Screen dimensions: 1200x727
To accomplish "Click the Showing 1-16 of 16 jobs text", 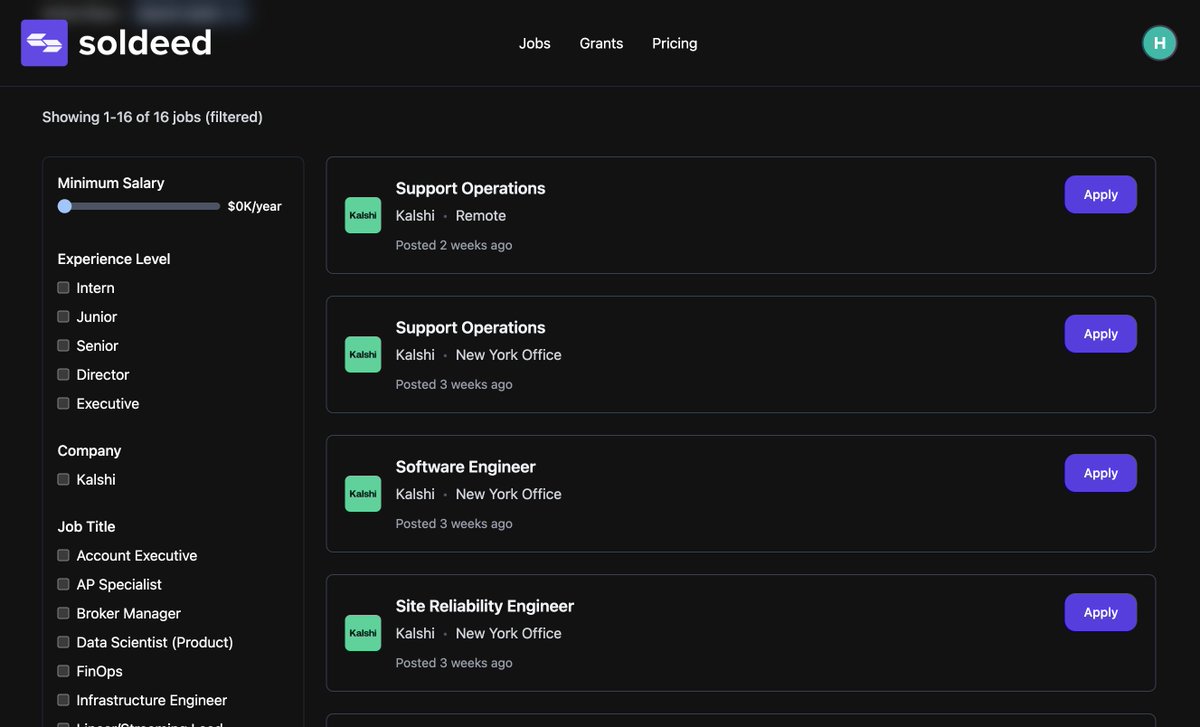I will pos(152,117).
